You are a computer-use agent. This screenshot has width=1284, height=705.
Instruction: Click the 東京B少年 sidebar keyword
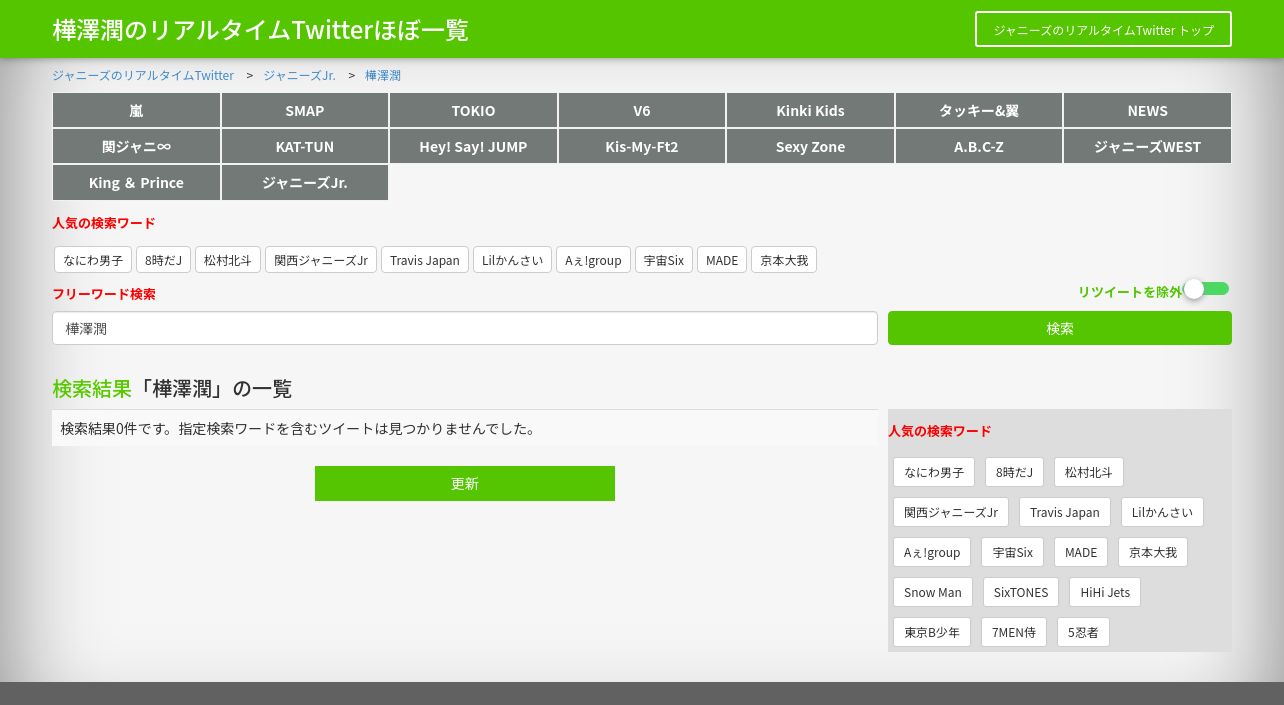pyautogui.click(x=932, y=632)
